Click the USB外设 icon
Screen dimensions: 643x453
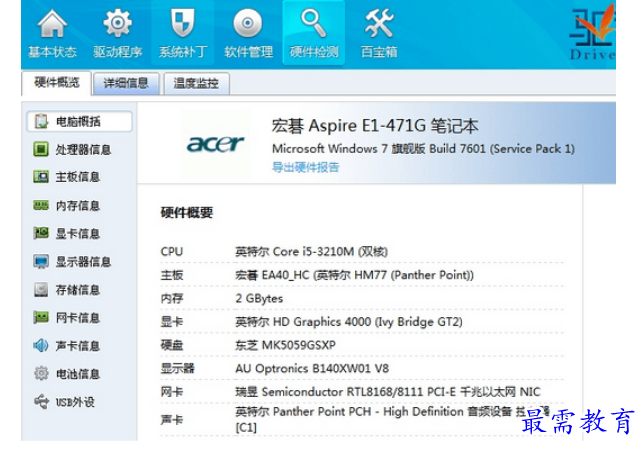point(41,402)
